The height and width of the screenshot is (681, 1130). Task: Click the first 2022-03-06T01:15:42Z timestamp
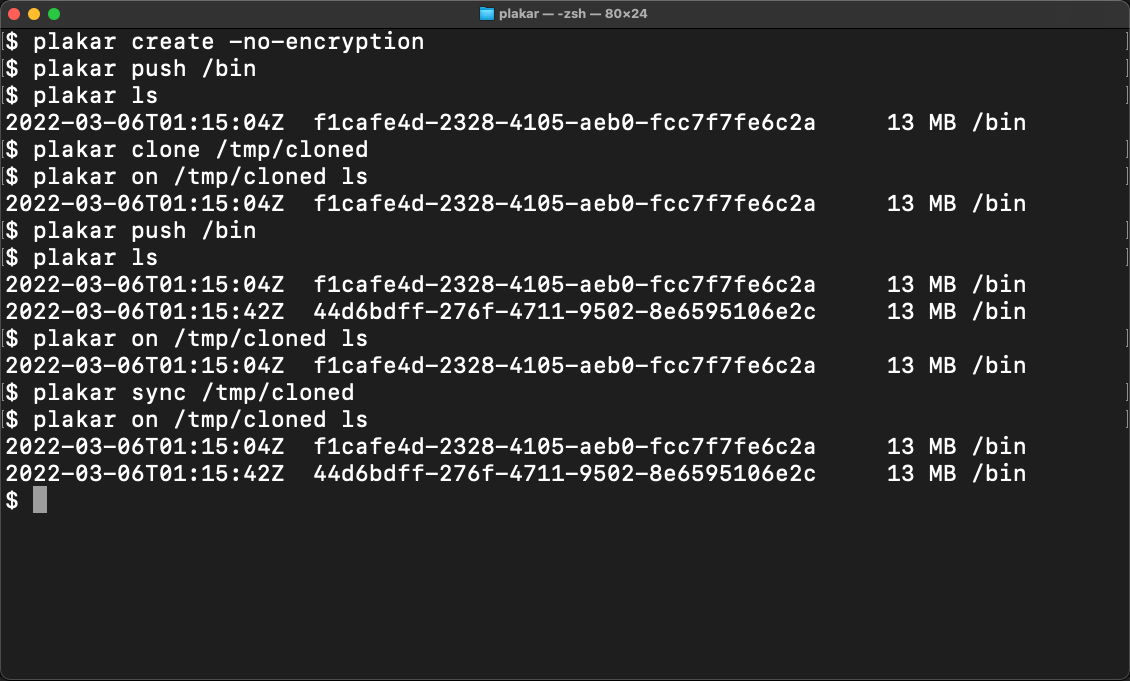(145, 311)
